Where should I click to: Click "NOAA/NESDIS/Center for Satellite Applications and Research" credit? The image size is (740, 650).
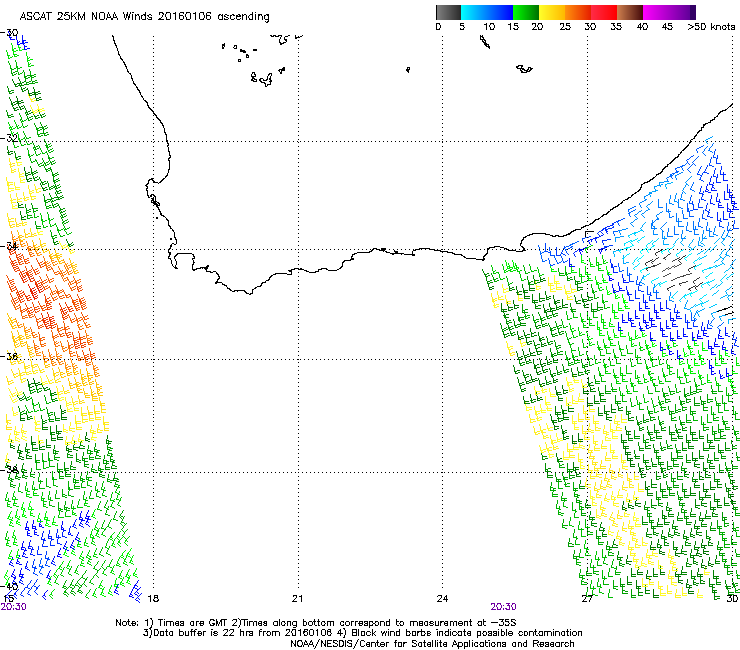click(432, 644)
